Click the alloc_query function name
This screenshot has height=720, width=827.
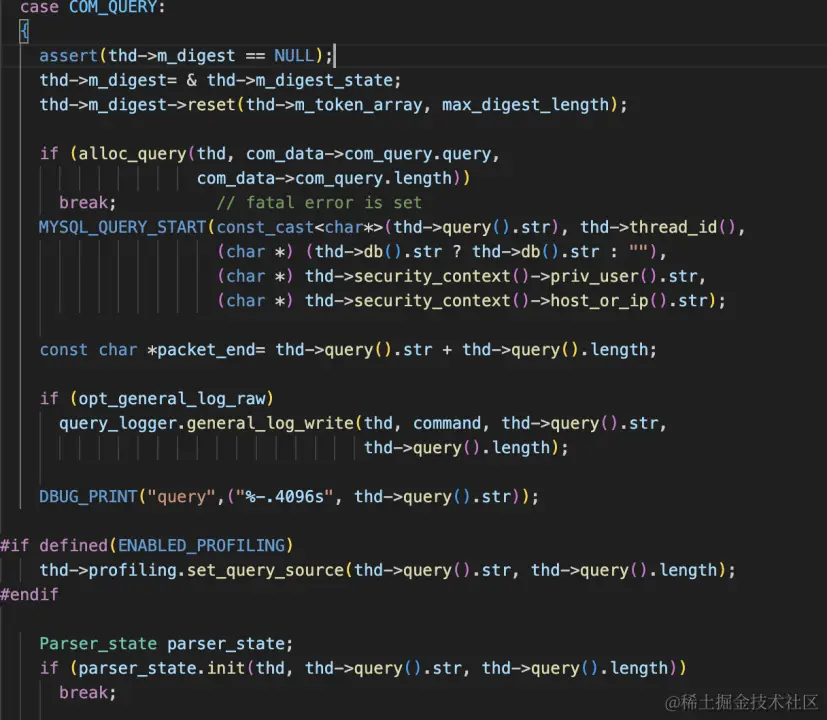point(132,153)
